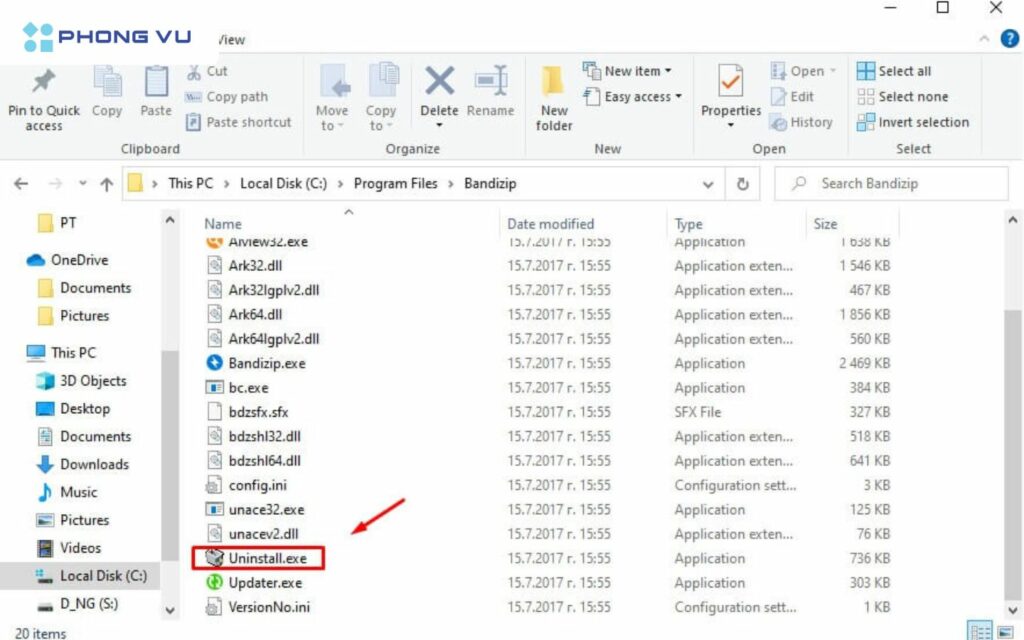Click Select all in the ribbon
Viewport: 1024px width, 640px height.
coord(895,71)
